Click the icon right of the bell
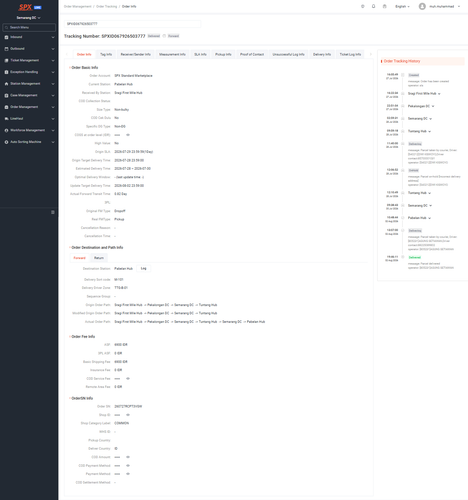468x500 pixels. (384, 6)
